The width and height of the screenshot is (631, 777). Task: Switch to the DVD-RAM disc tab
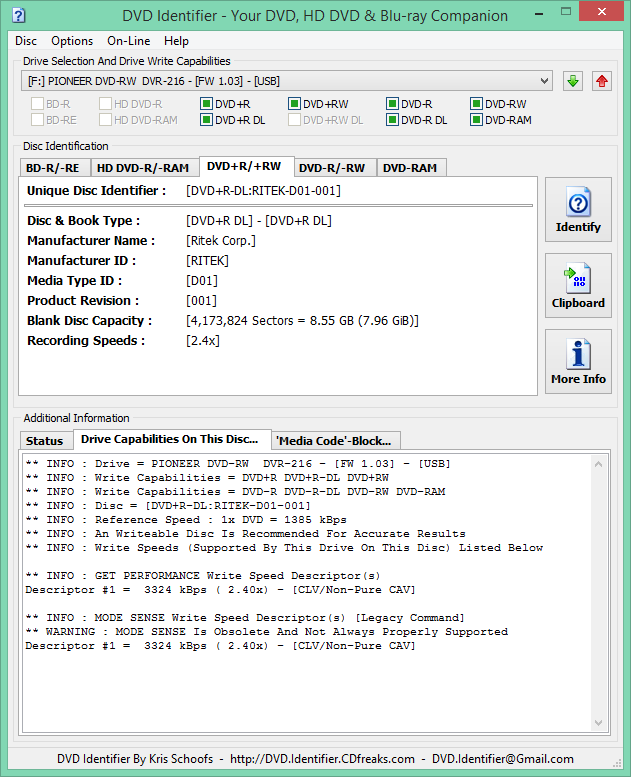410,168
